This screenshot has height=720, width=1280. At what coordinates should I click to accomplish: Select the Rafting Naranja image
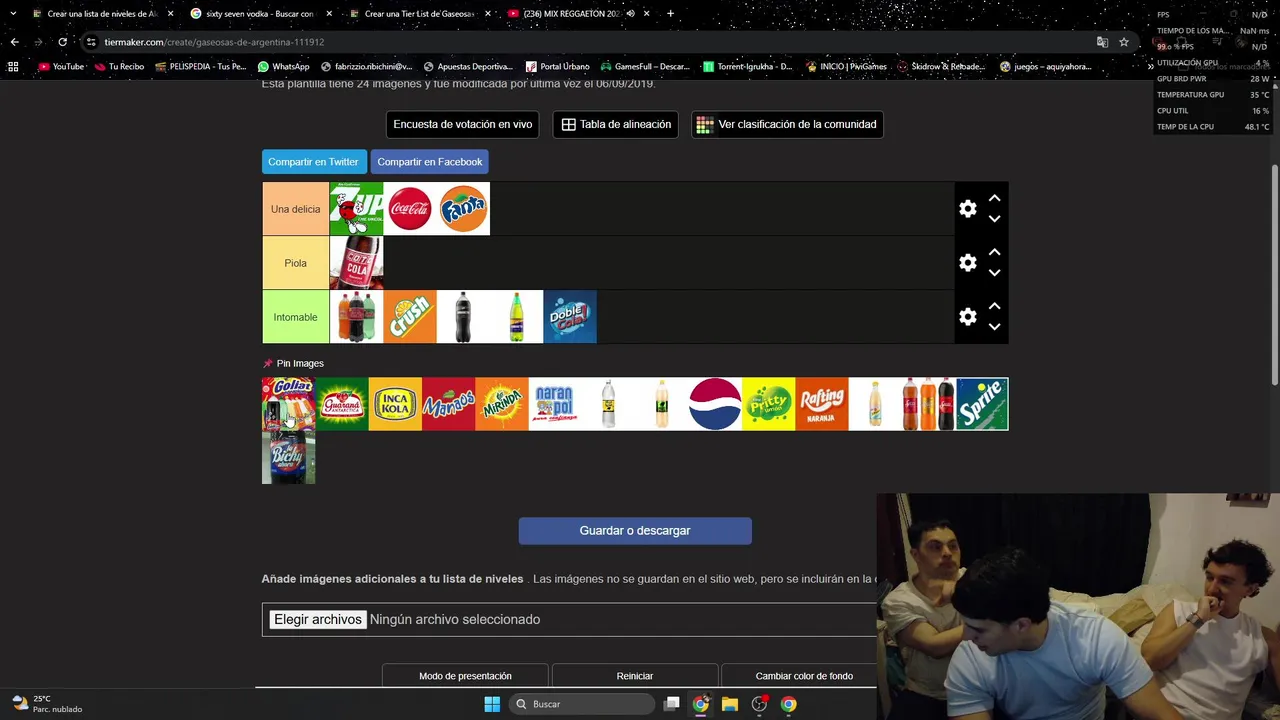822,404
